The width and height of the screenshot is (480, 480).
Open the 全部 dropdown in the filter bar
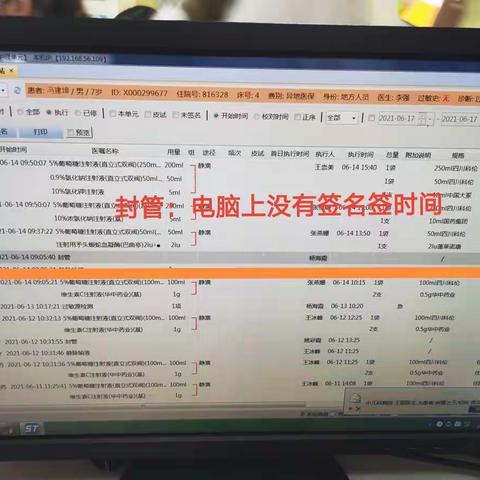[342, 118]
